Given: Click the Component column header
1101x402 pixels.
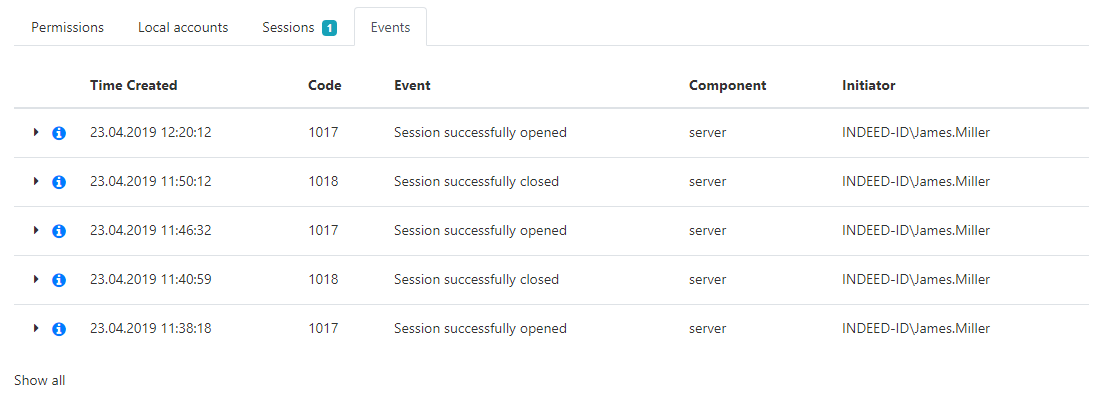Looking at the screenshot, I should 727,86.
